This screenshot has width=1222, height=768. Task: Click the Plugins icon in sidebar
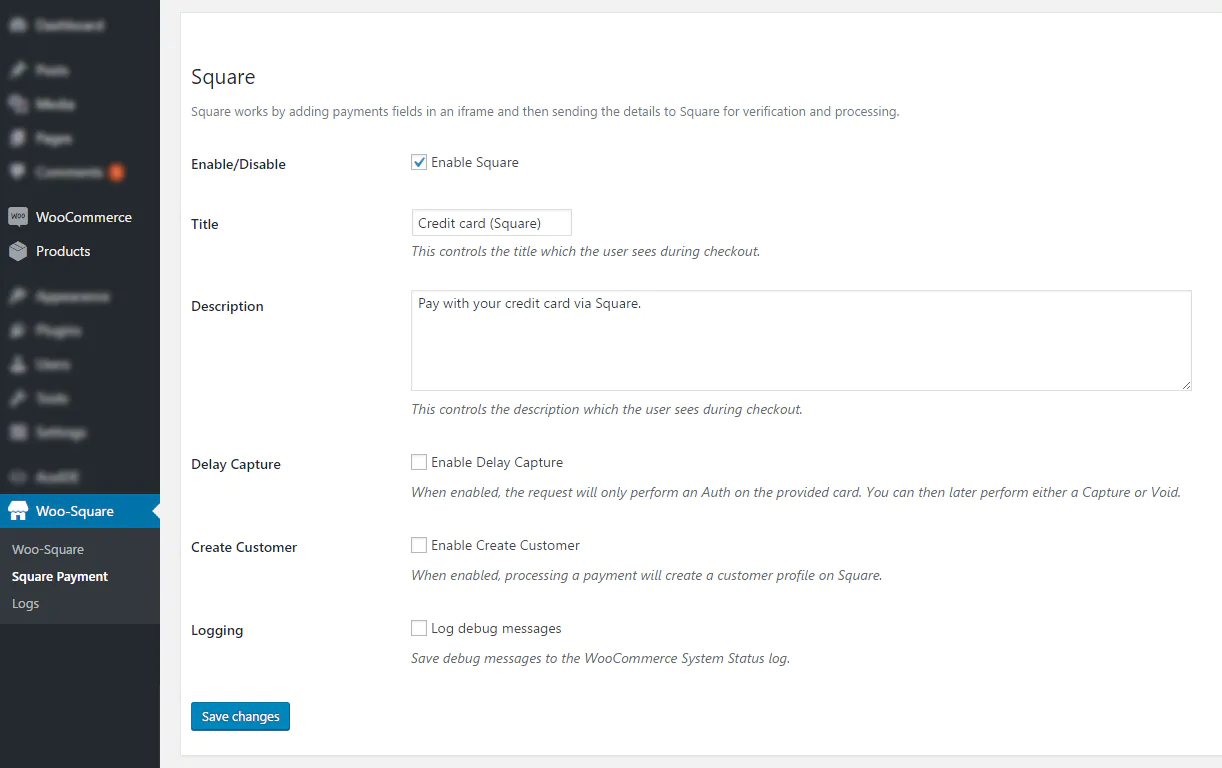(18, 330)
